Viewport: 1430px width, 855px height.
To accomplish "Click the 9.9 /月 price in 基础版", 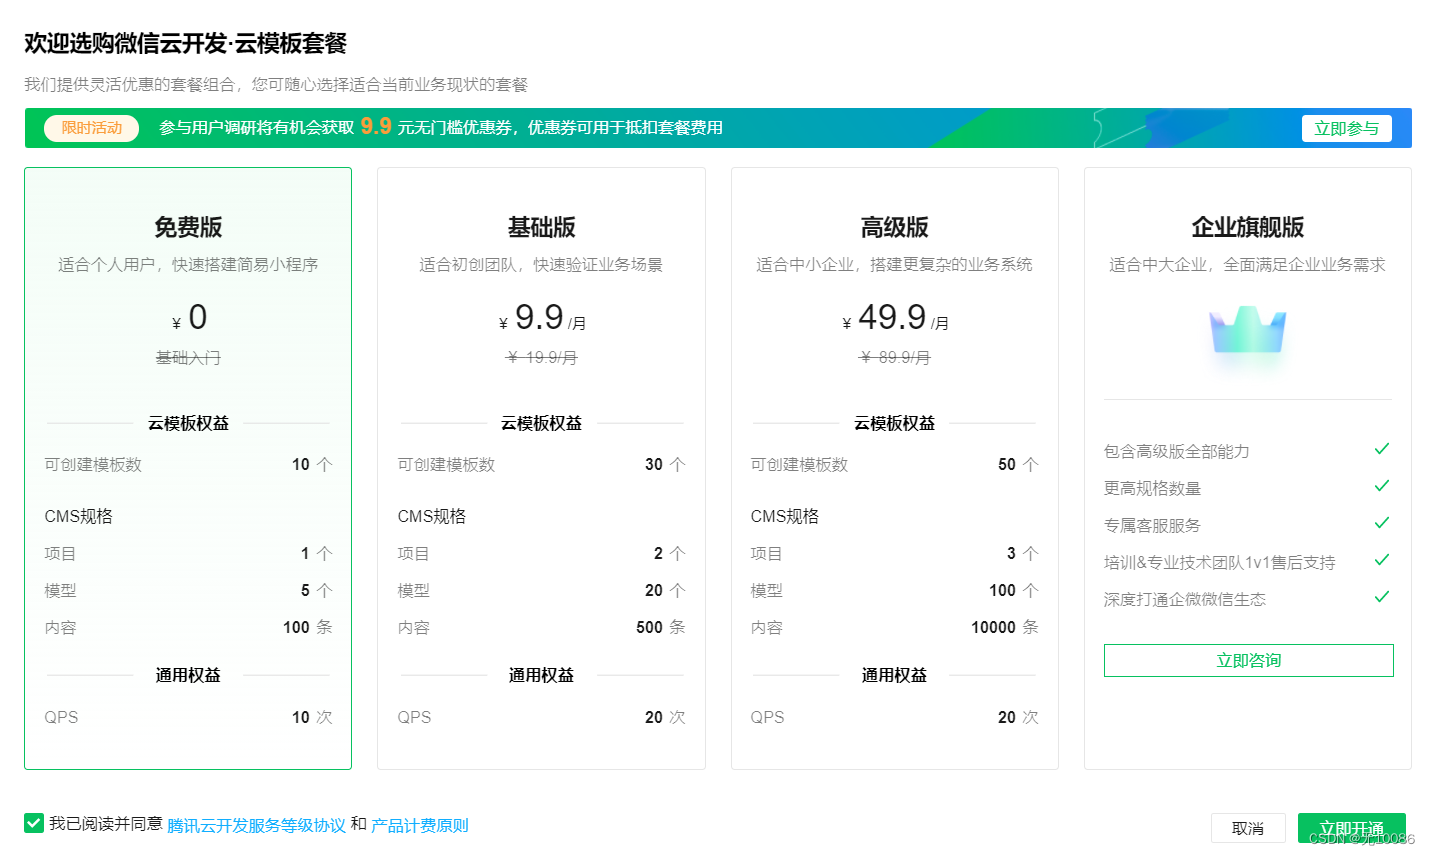I will pyautogui.click(x=542, y=318).
